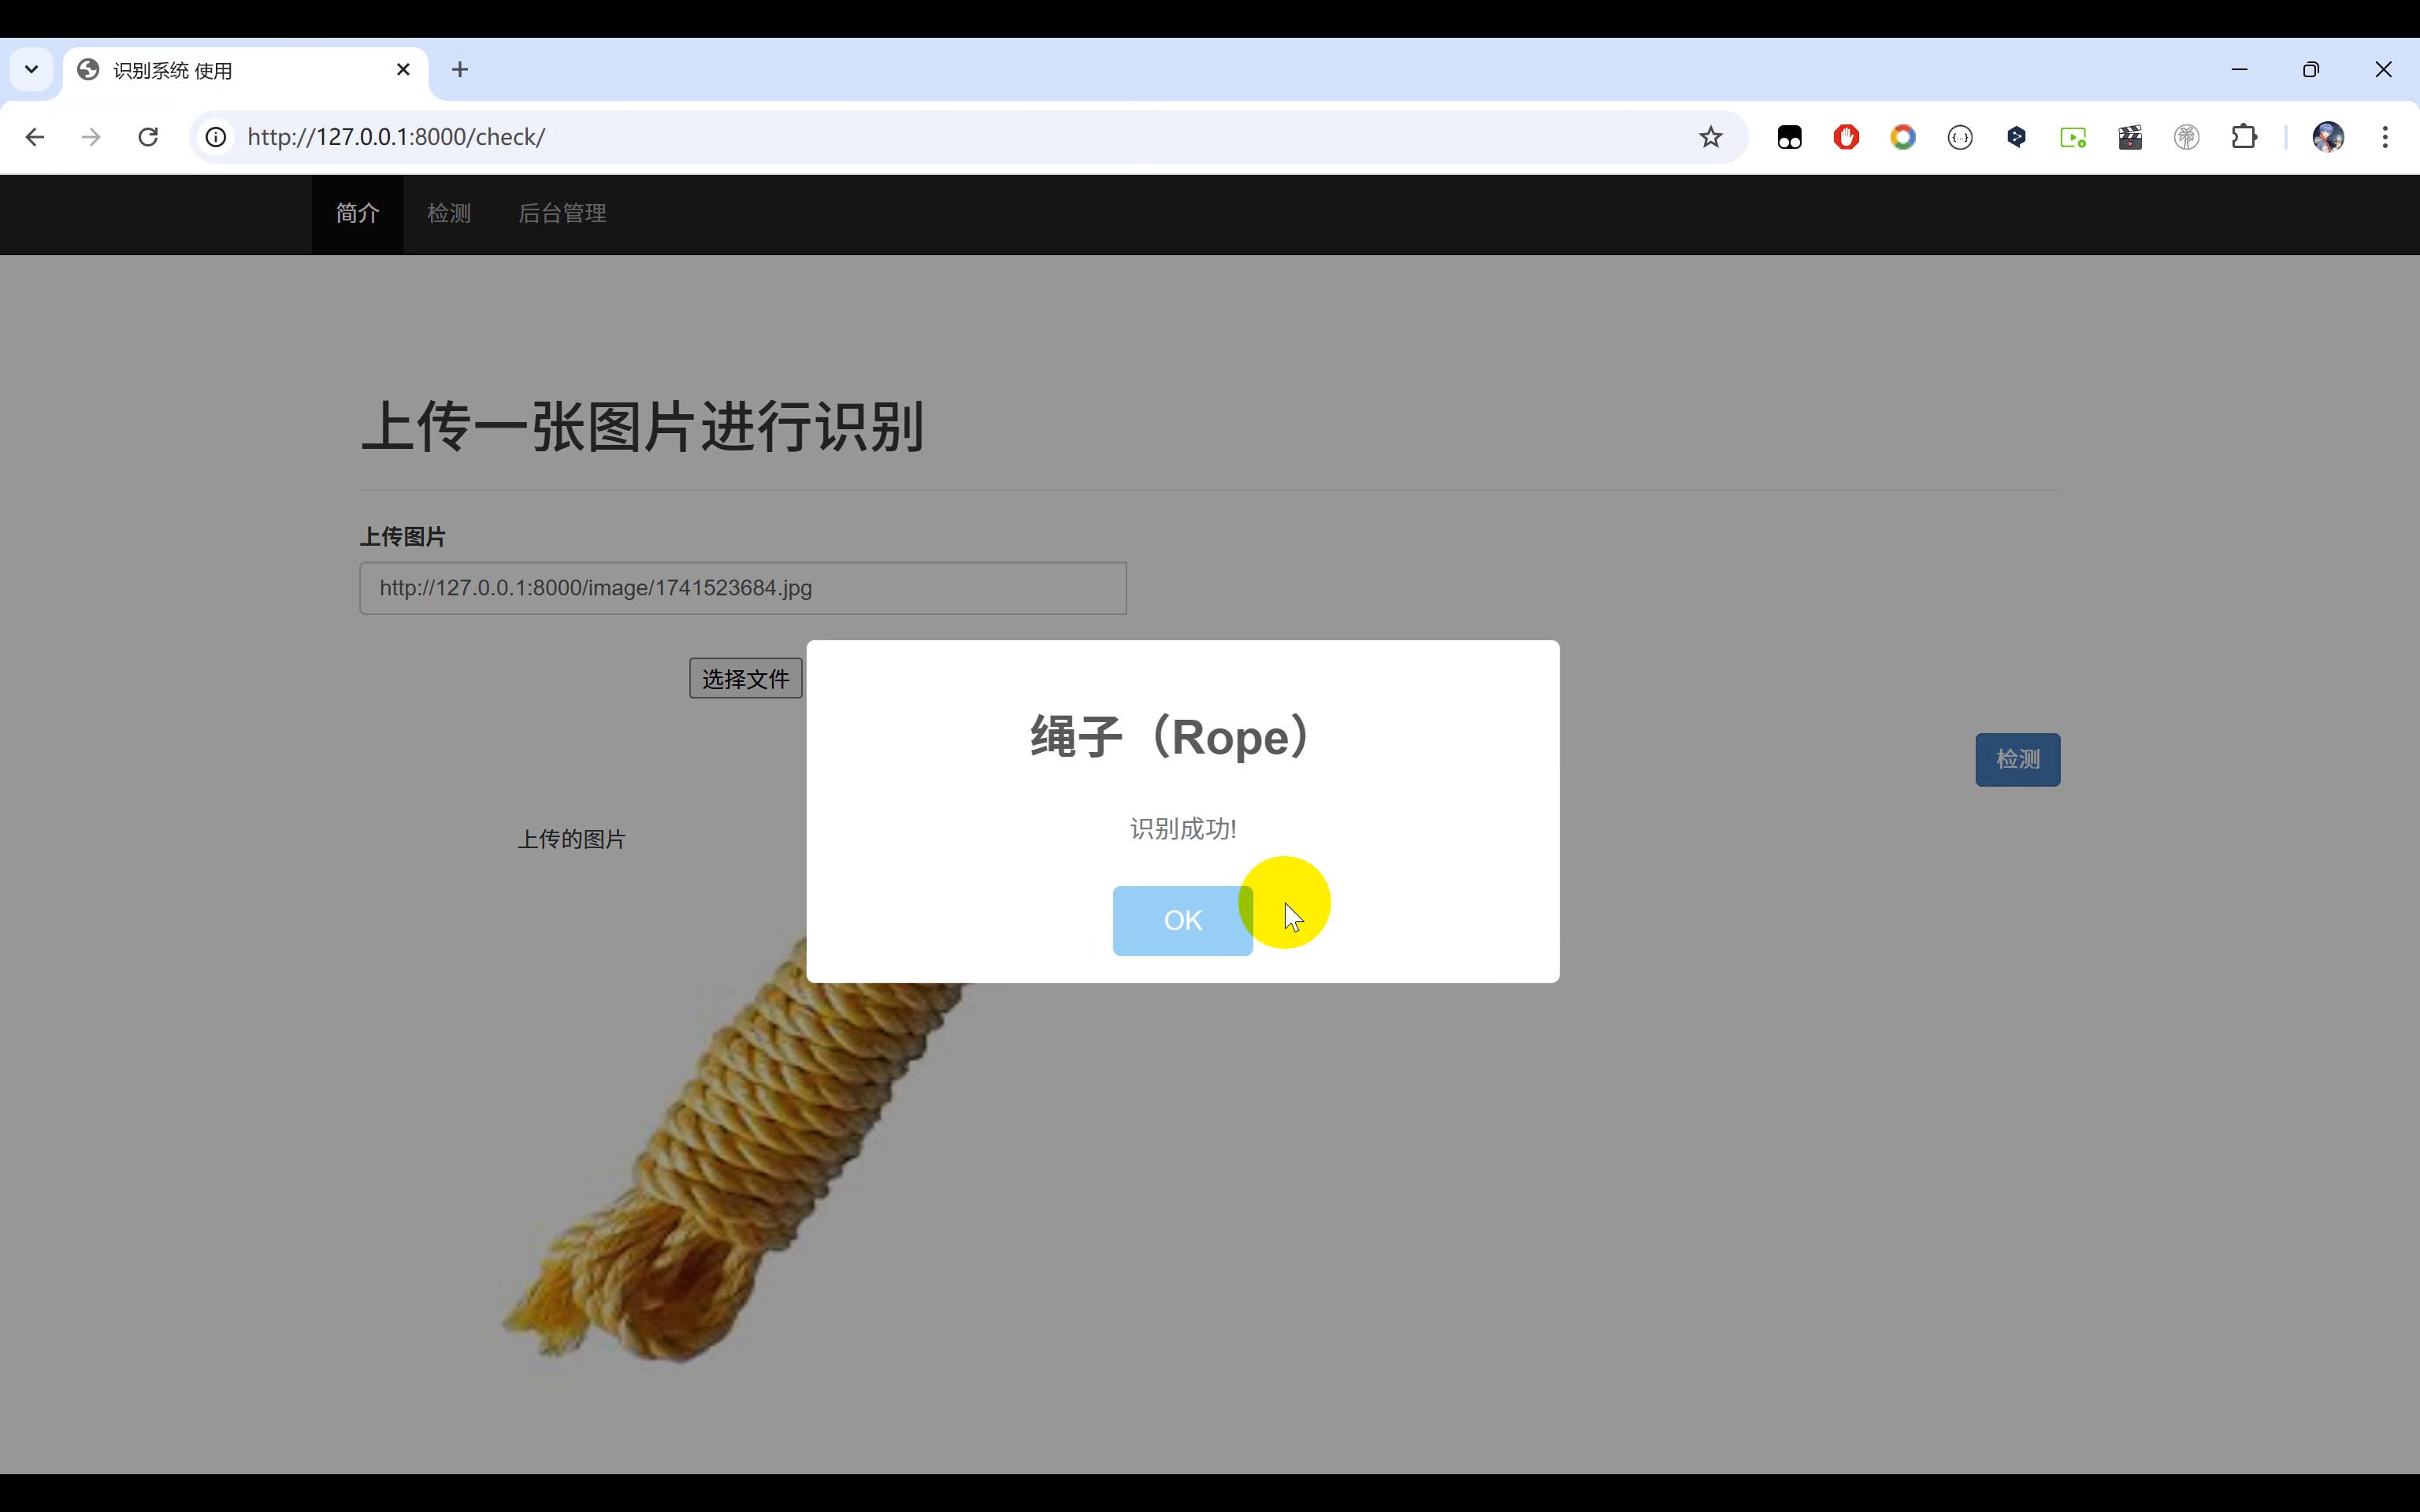The width and height of the screenshot is (2420, 1512).
Task: Open the 后台管理 nav item
Action: click(x=562, y=214)
